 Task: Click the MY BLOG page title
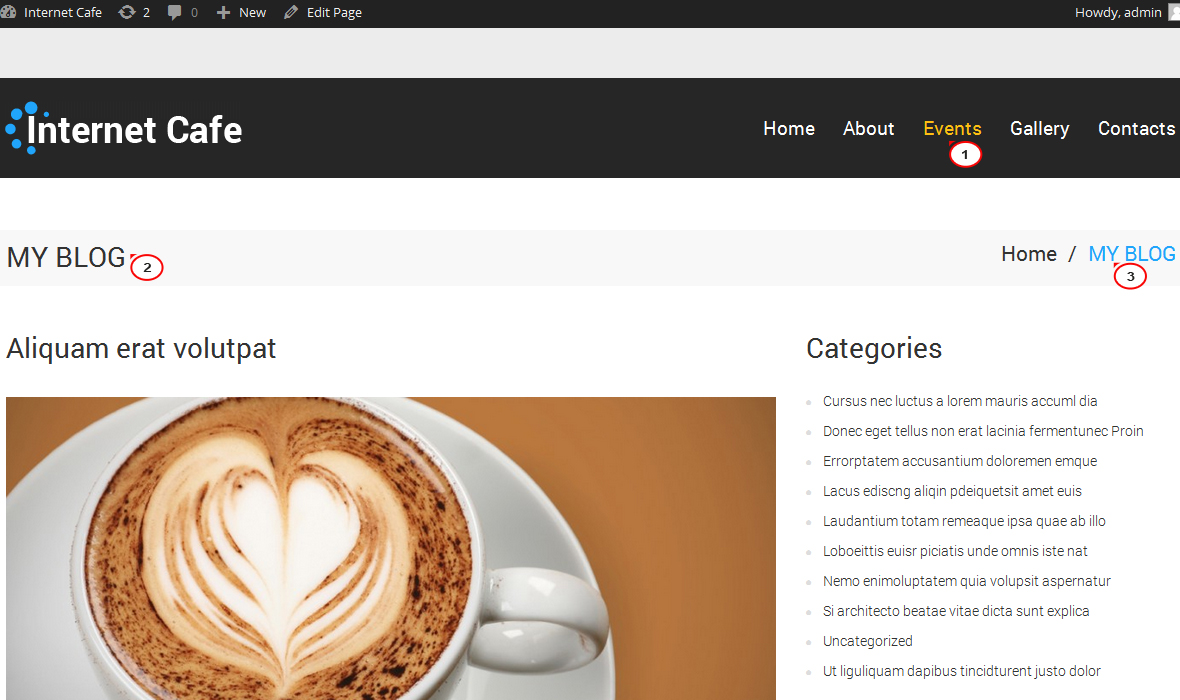(66, 257)
